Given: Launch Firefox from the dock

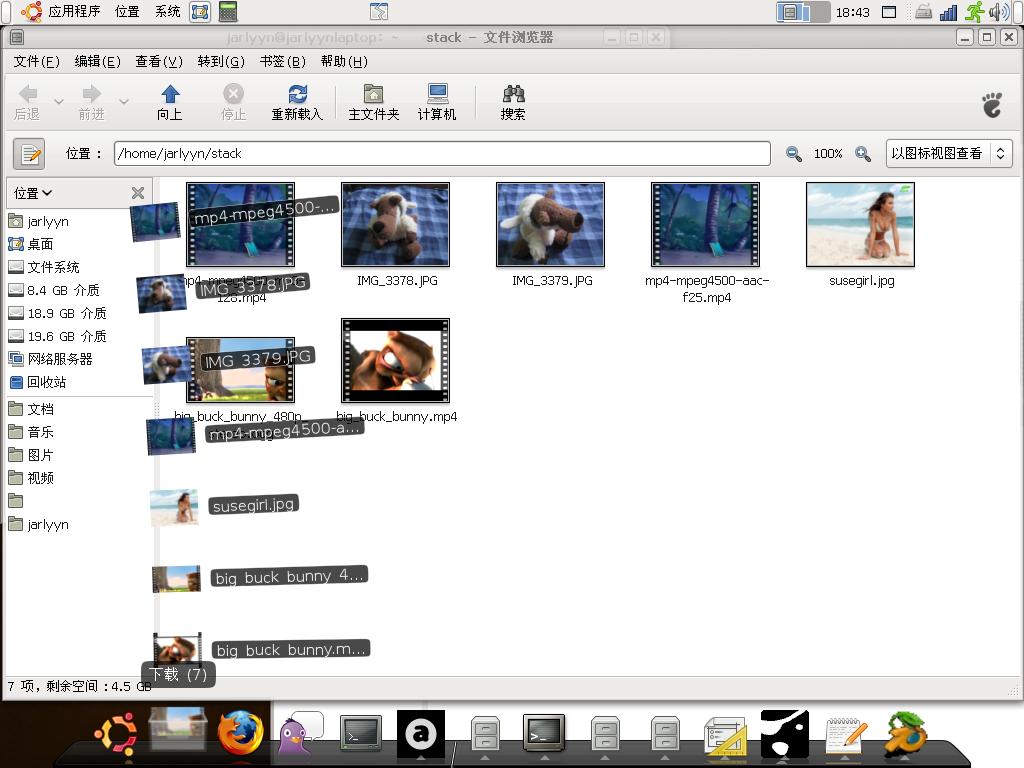Looking at the screenshot, I should [240, 733].
